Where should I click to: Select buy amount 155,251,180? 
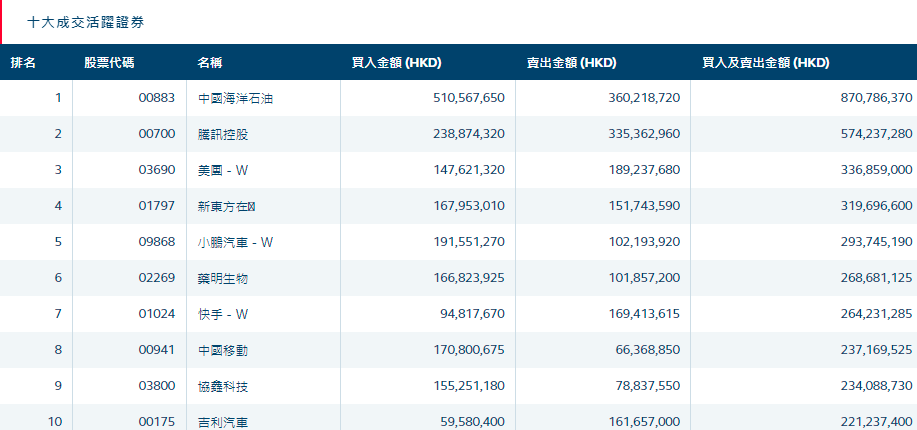(x=469, y=386)
